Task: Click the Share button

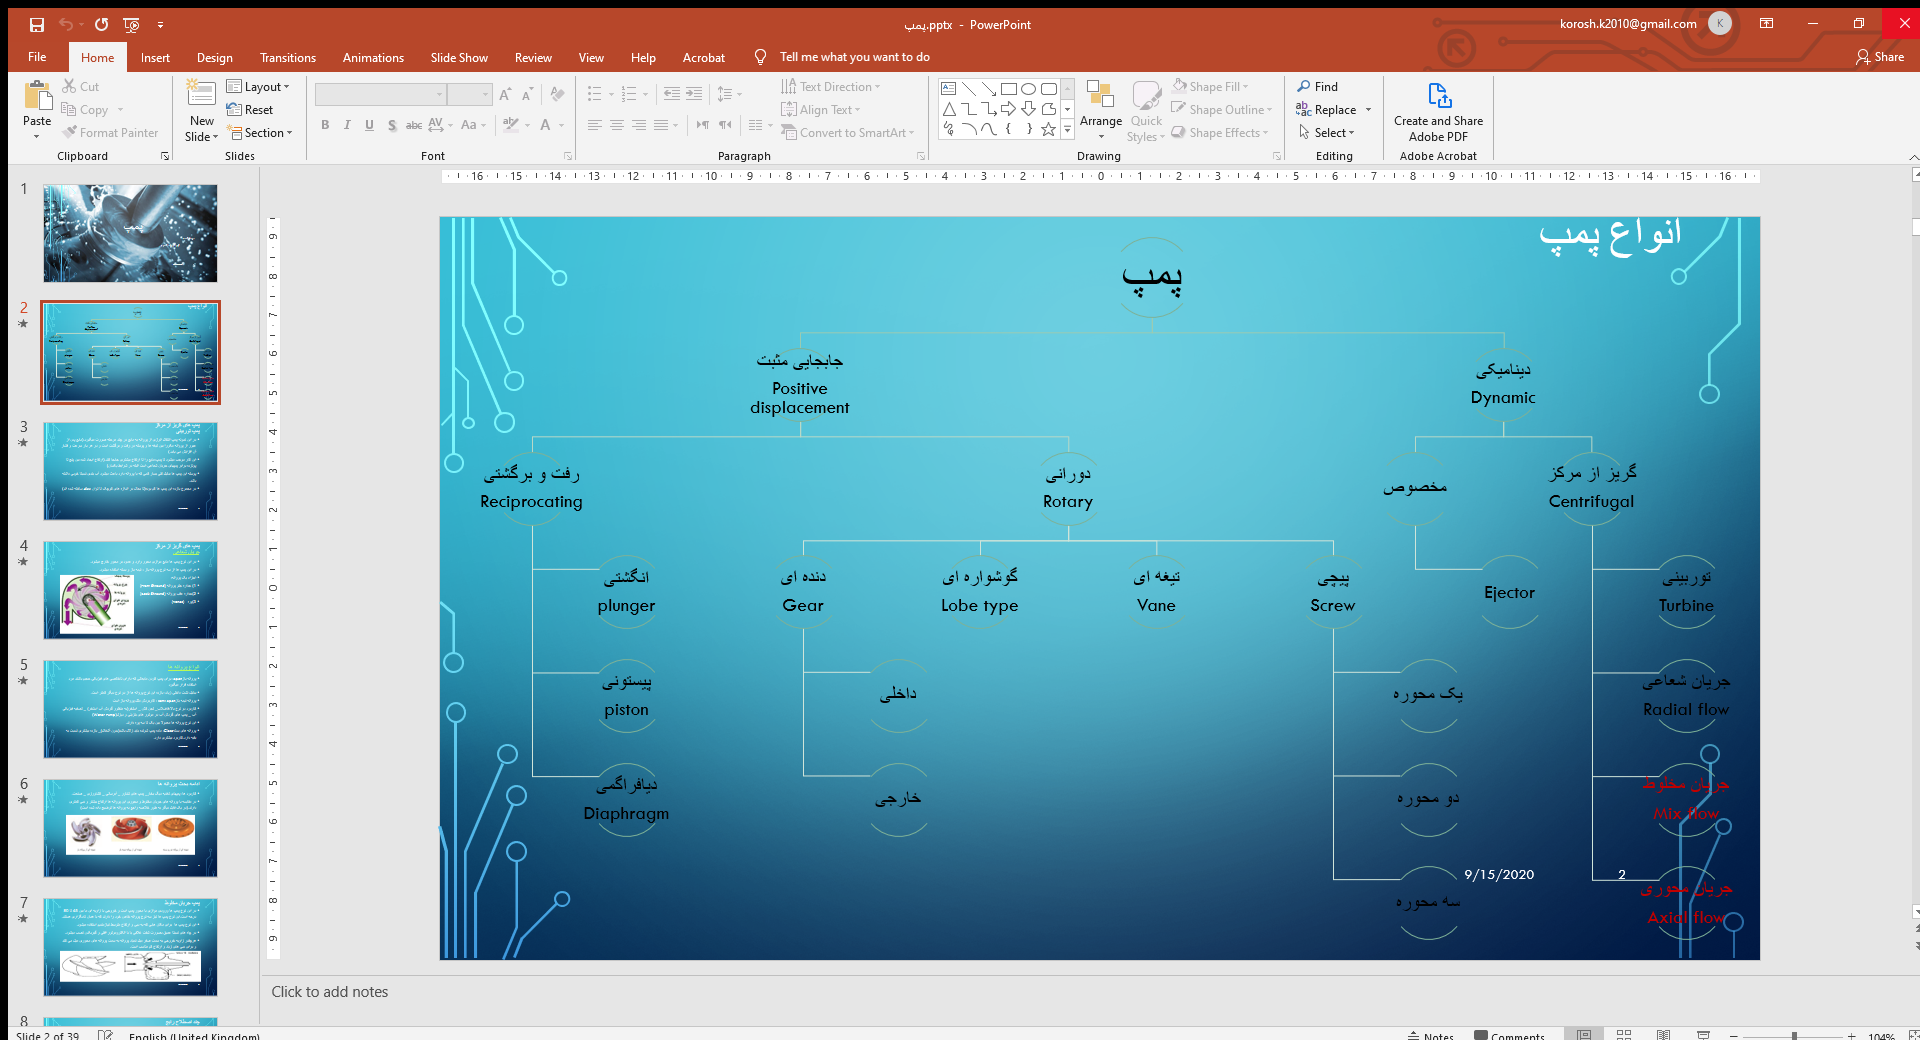Action: coord(1880,57)
